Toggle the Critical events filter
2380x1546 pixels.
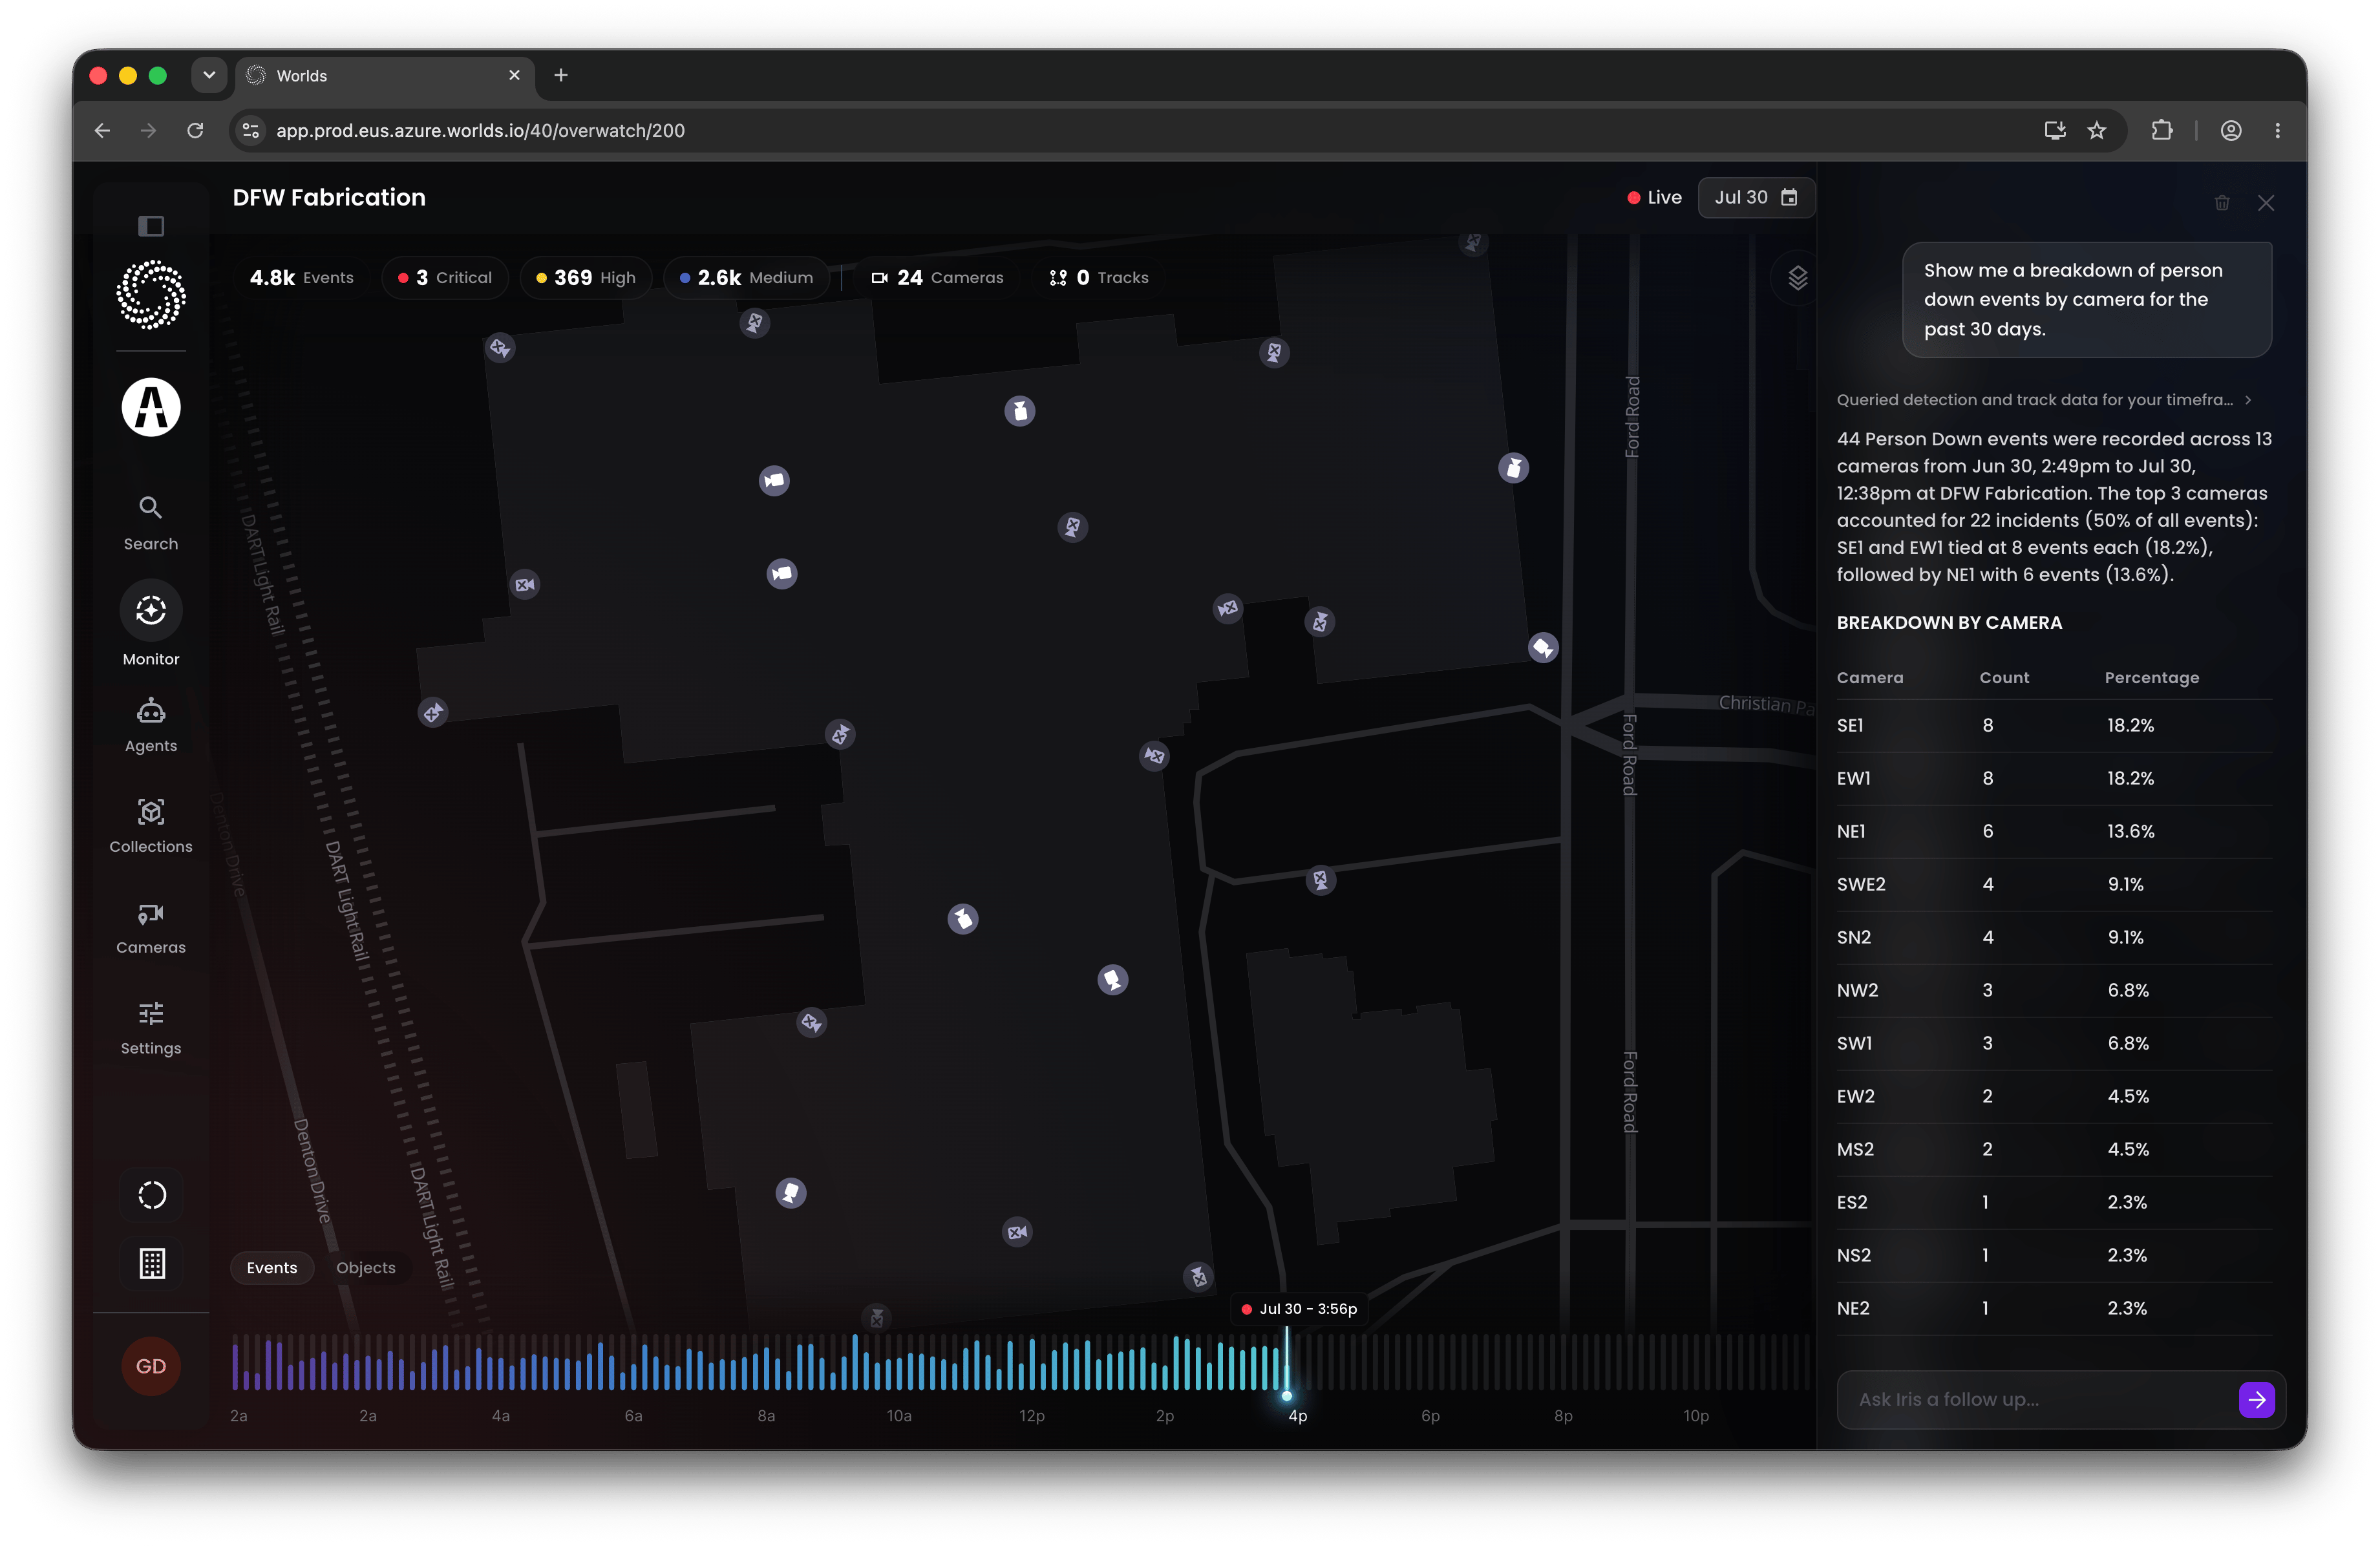(x=445, y=278)
